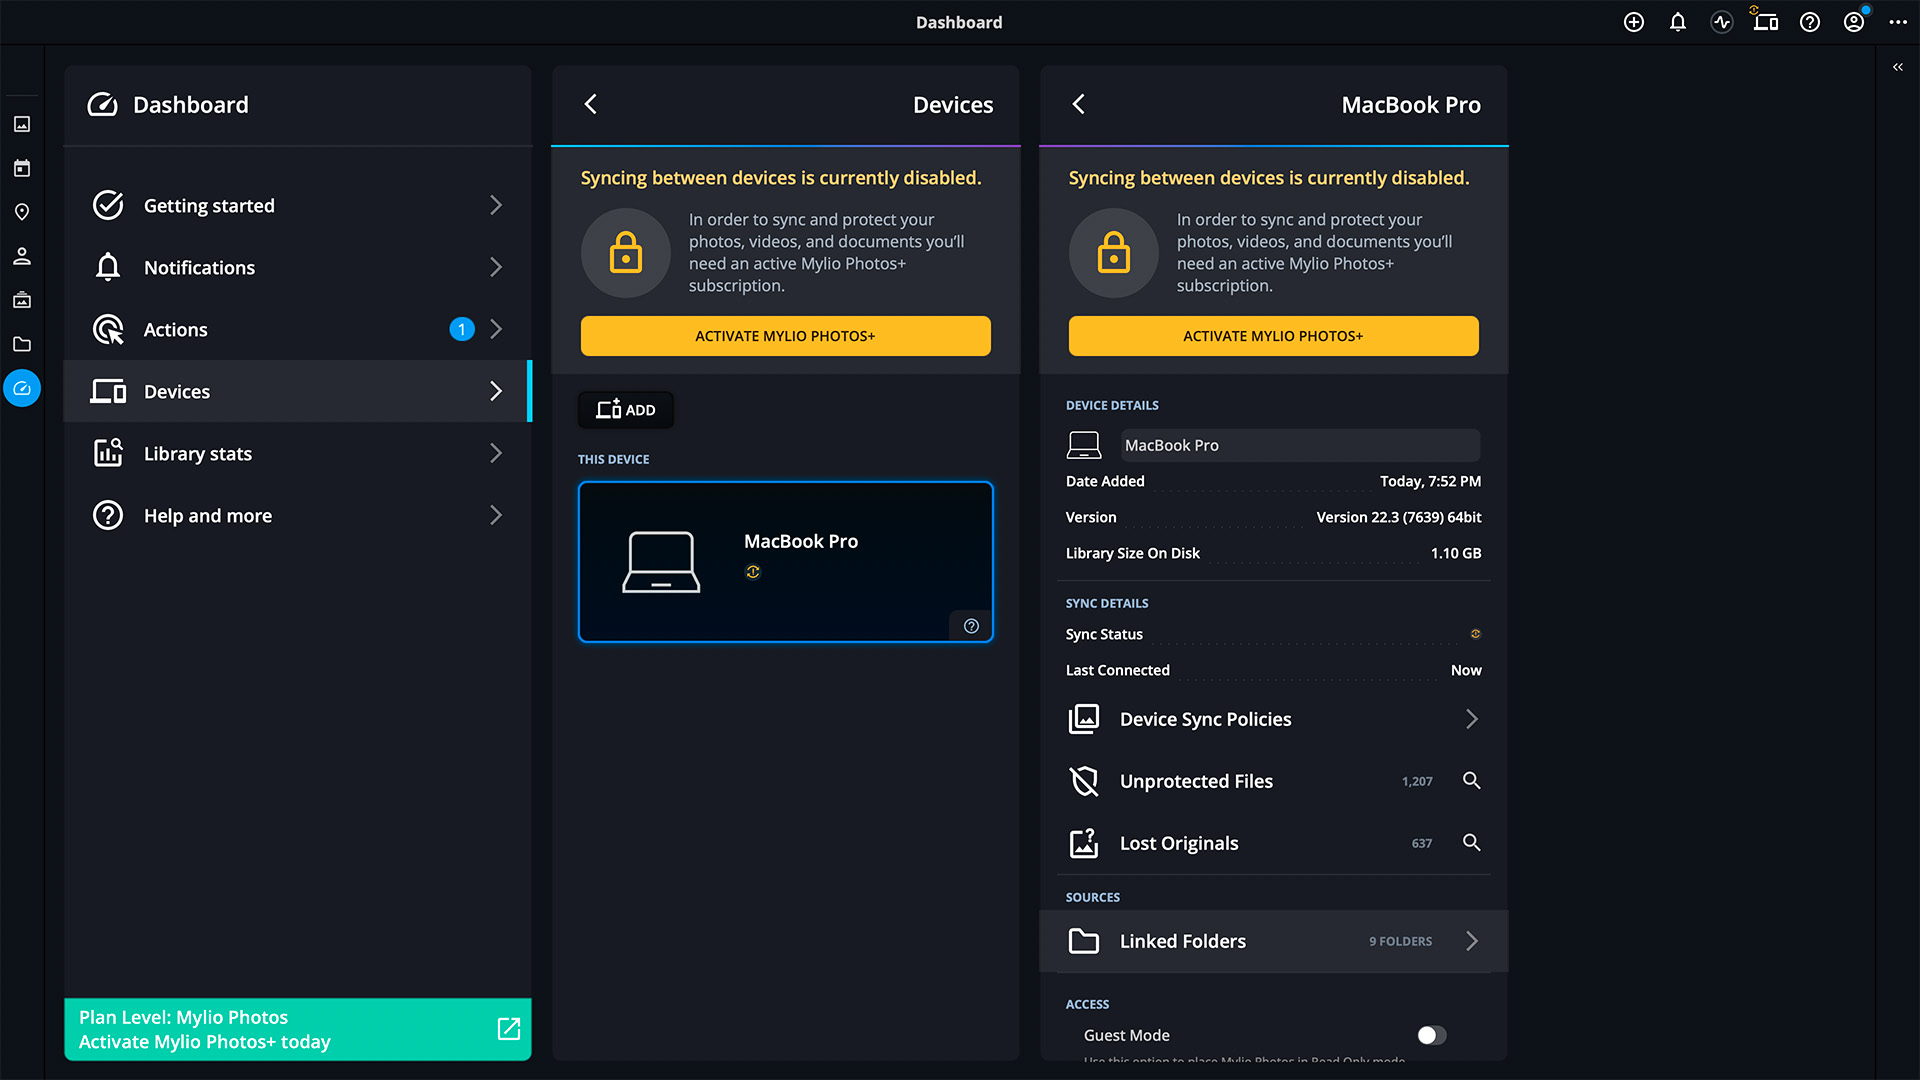
Task: Click the open-external icon on plan banner
Action: [509, 1029]
